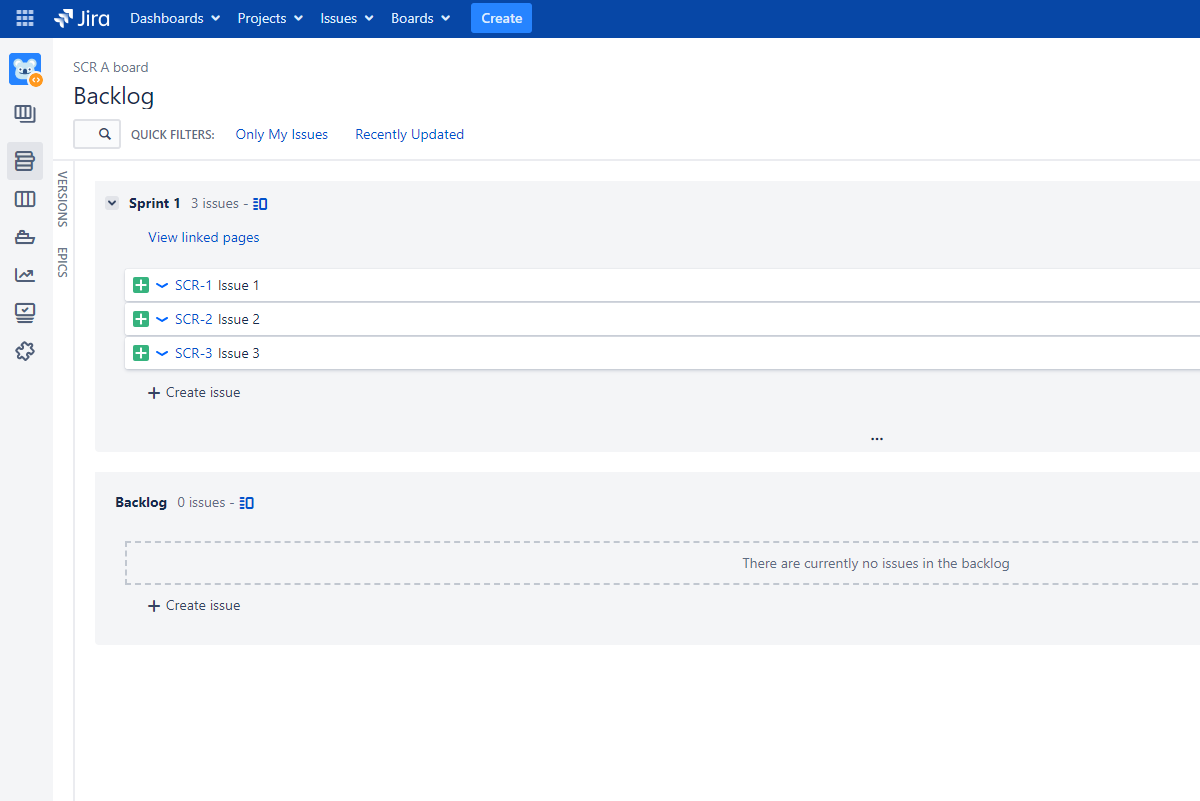Toggle the Only My Issues quick filter
The height and width of the screenshot is (801, 1200).
[x=282, y=134]
